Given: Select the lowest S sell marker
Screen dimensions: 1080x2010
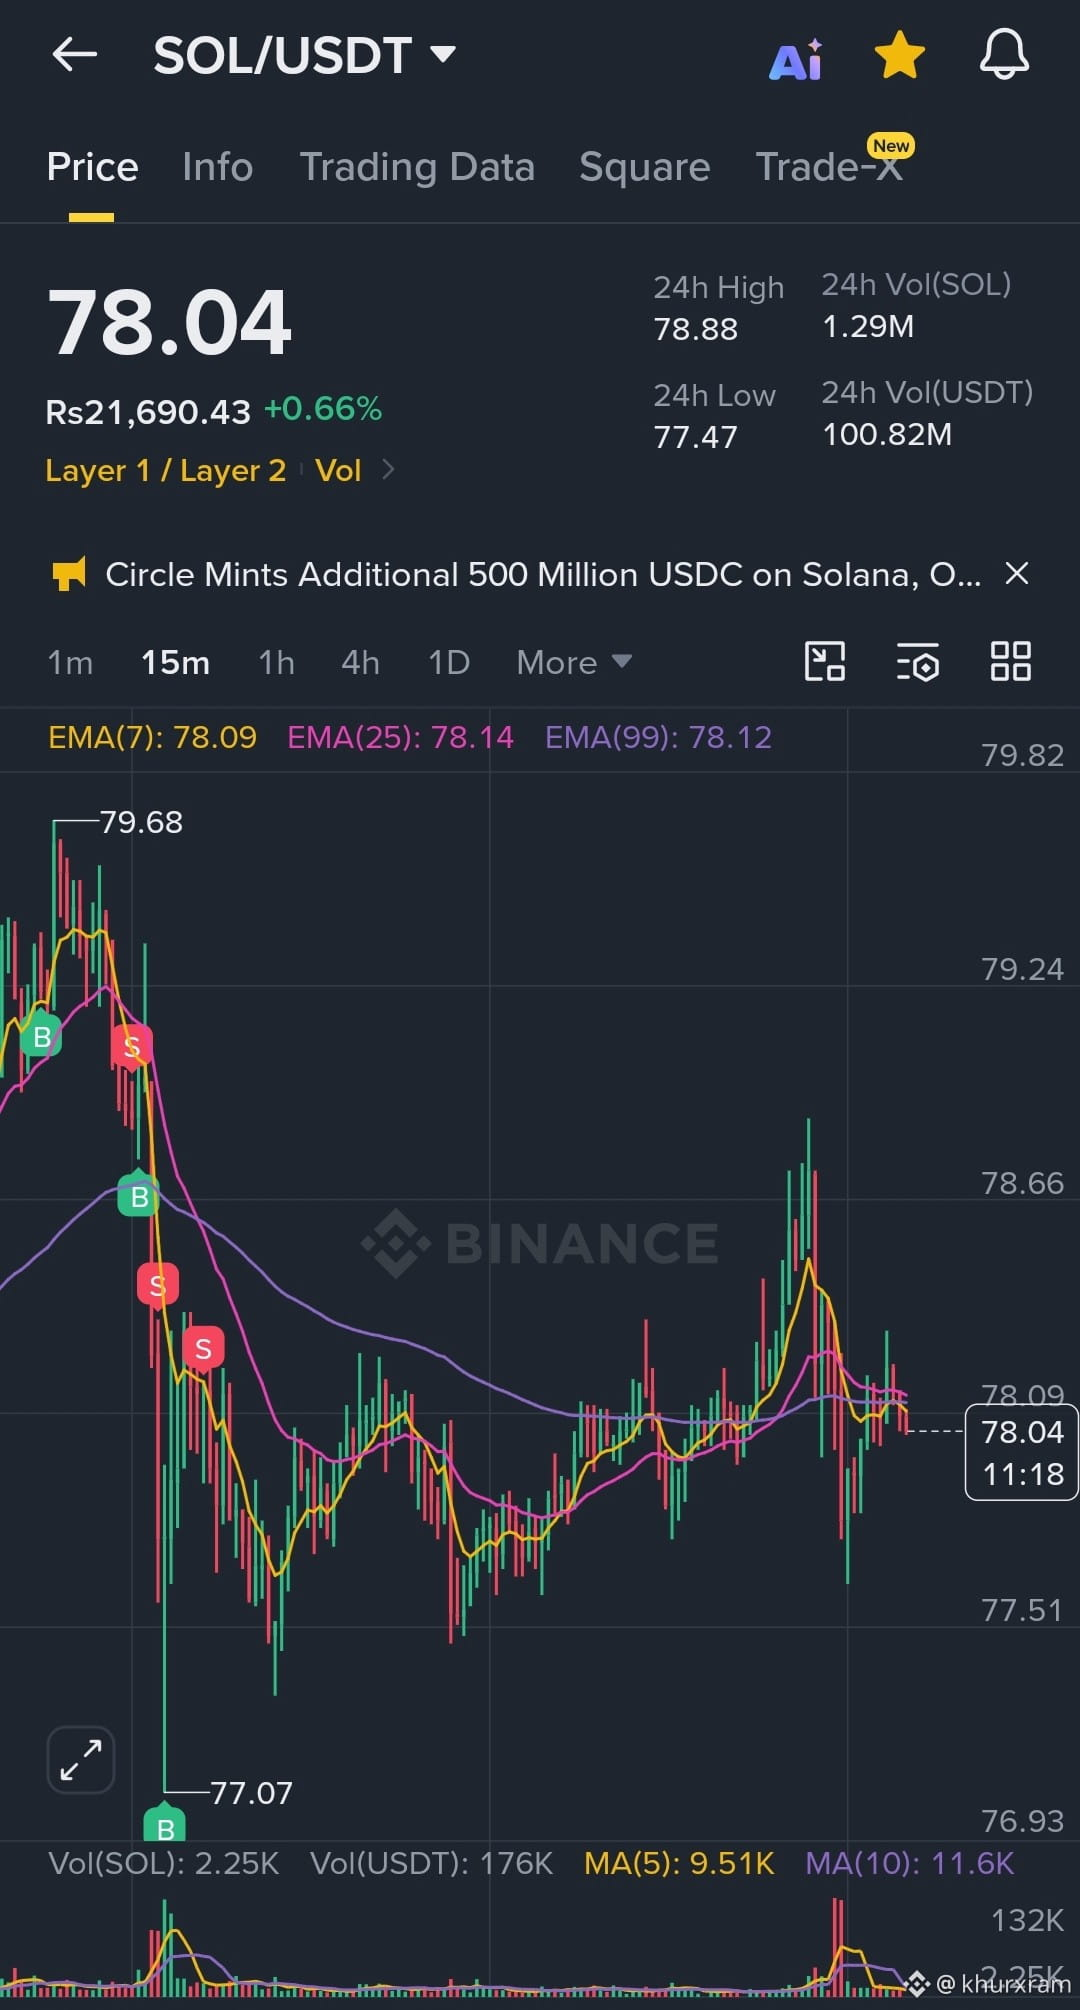Looking at the screenshot, I should [203, 1349].
